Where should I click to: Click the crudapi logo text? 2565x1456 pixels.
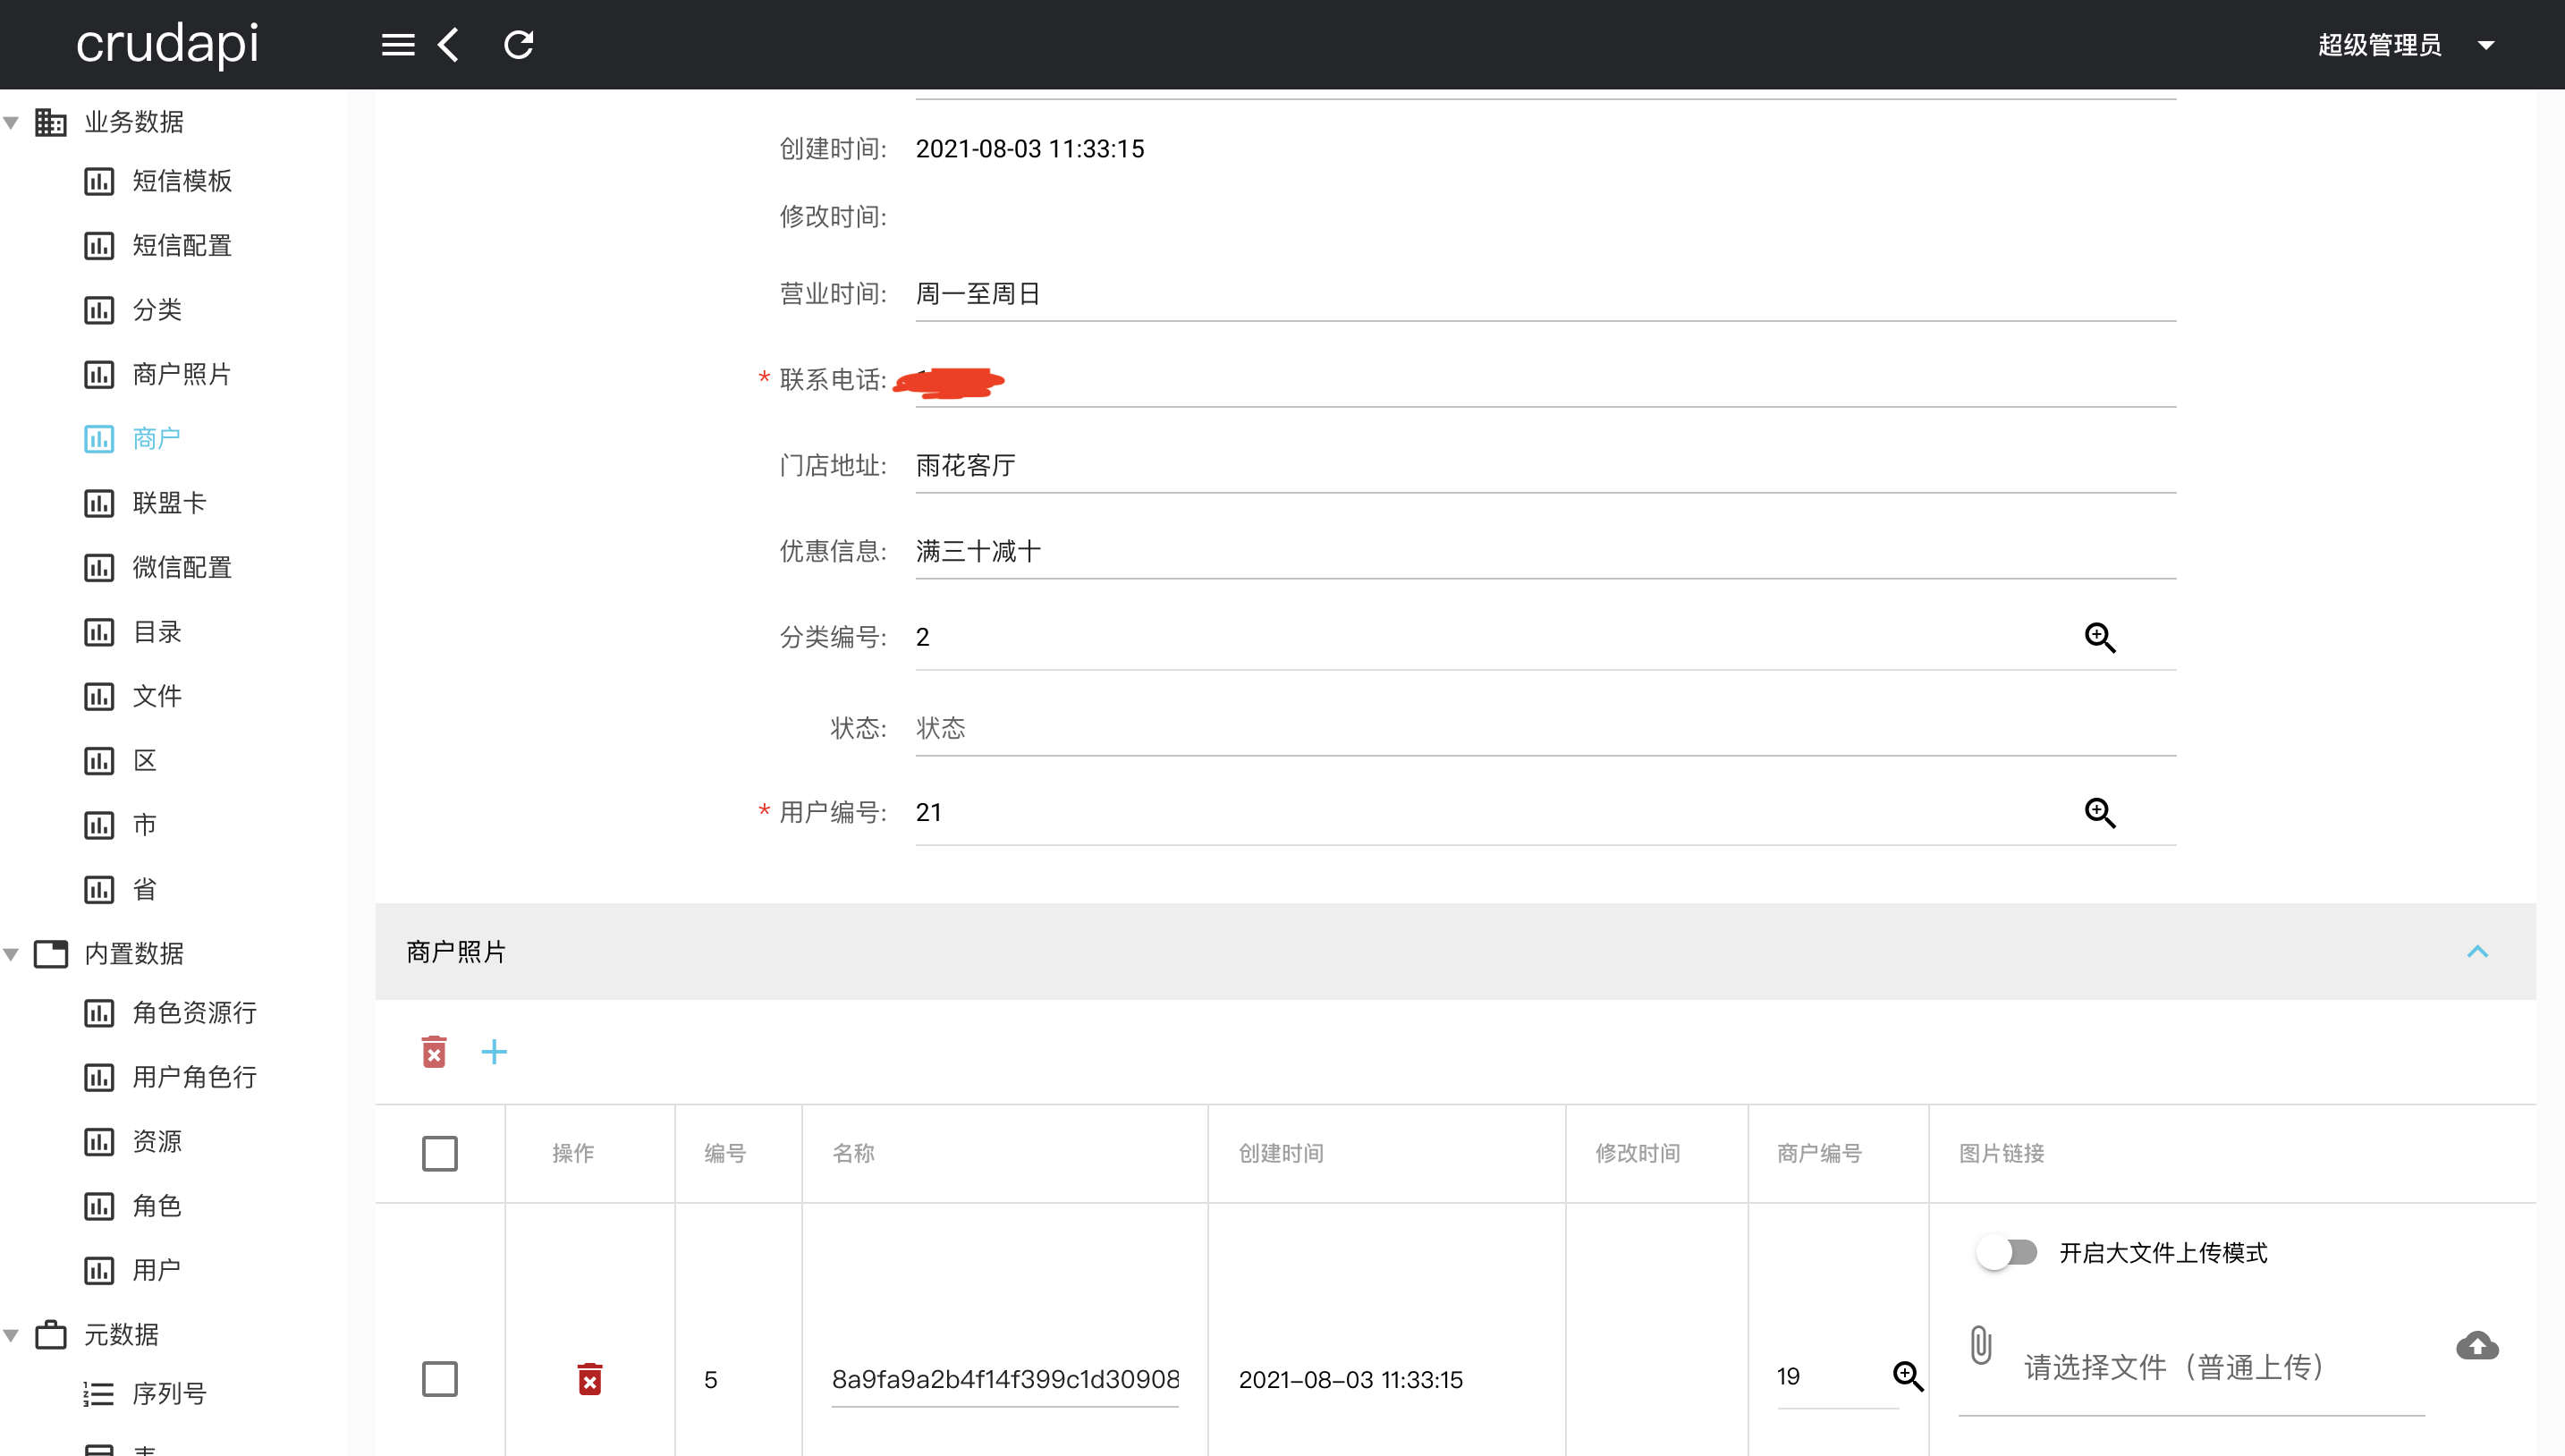(167, 45)
